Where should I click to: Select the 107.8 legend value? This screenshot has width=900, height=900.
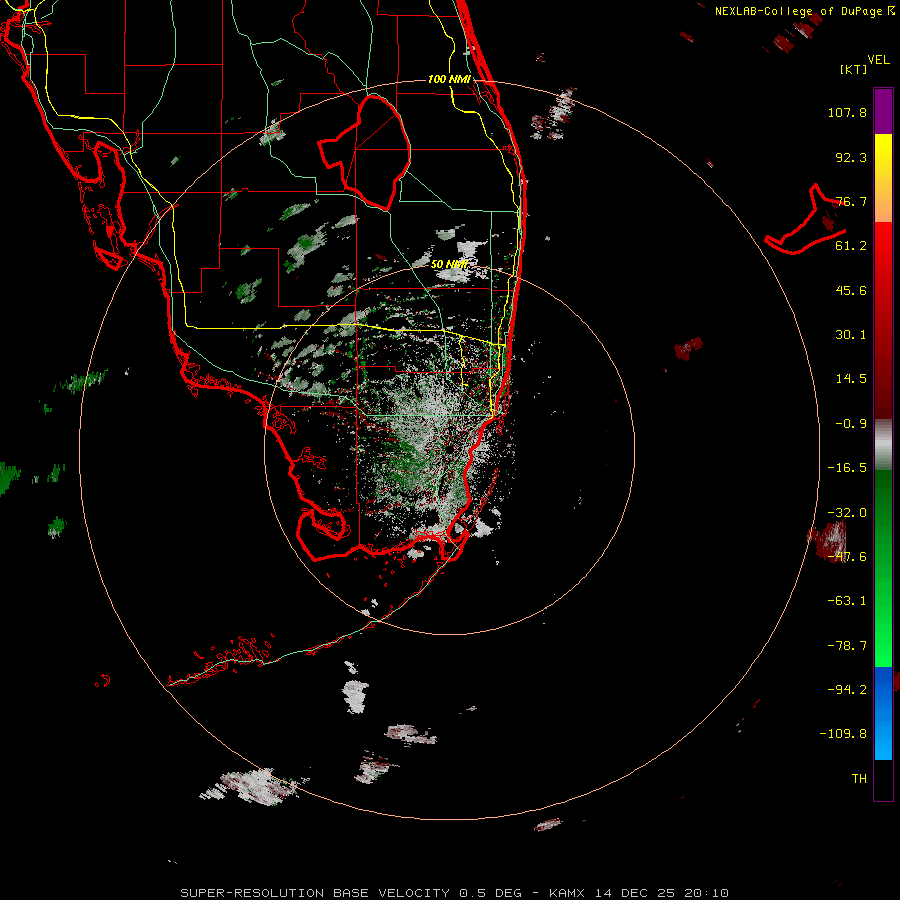847,112
